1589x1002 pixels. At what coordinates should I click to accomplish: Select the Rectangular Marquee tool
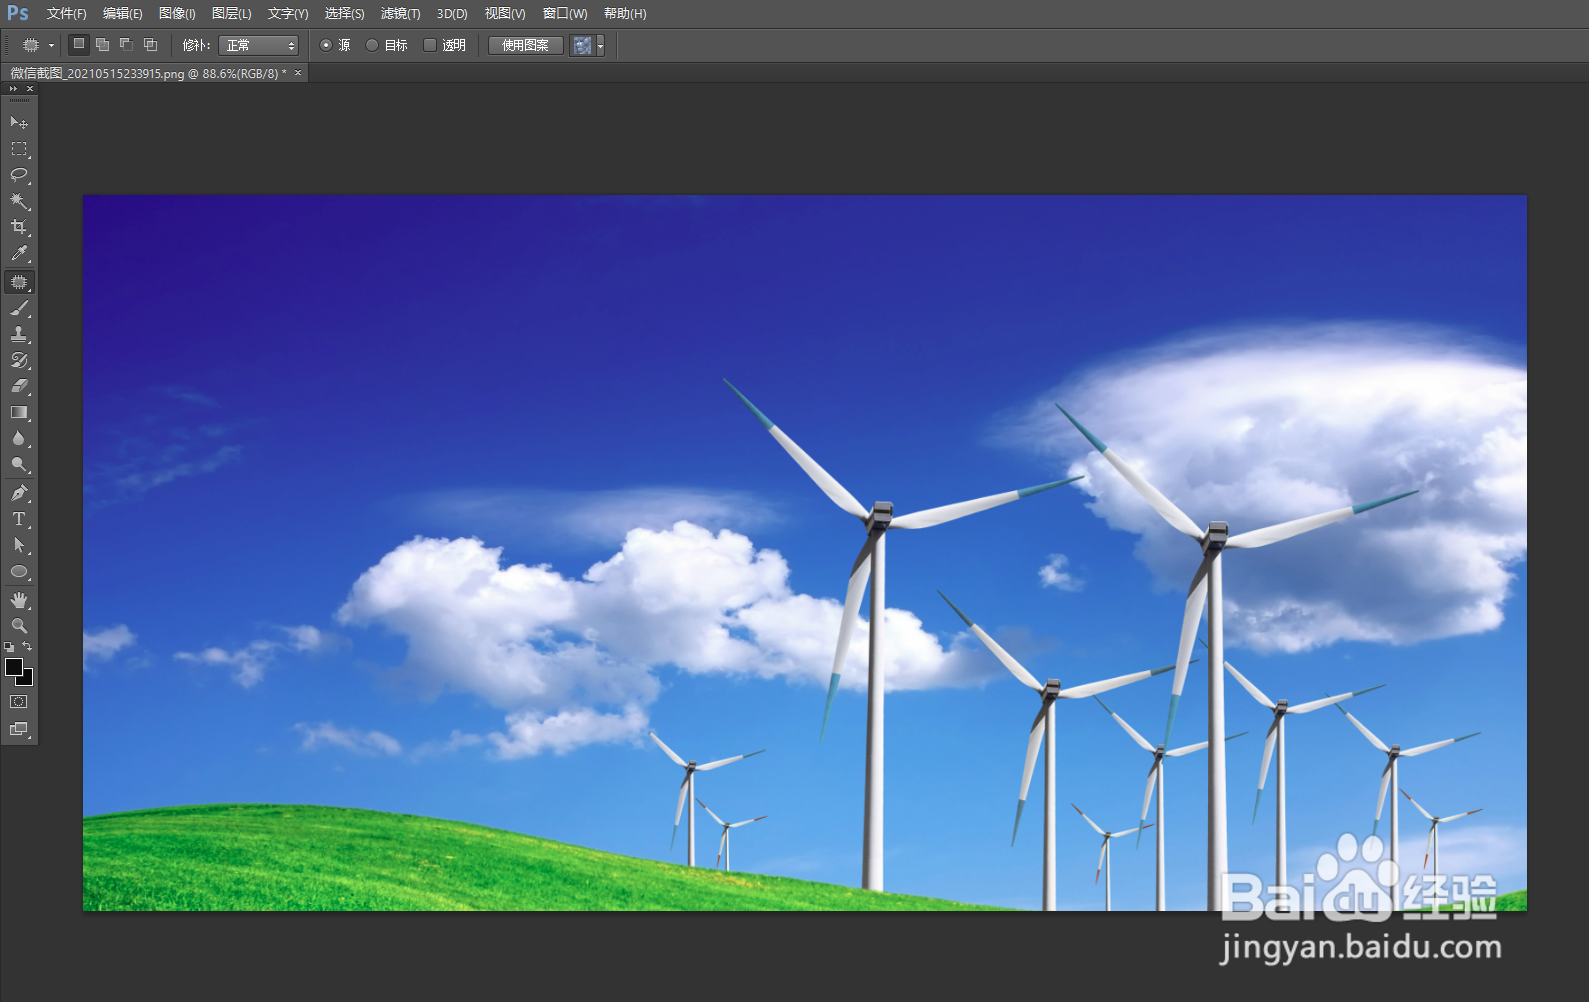pos(19,149)
